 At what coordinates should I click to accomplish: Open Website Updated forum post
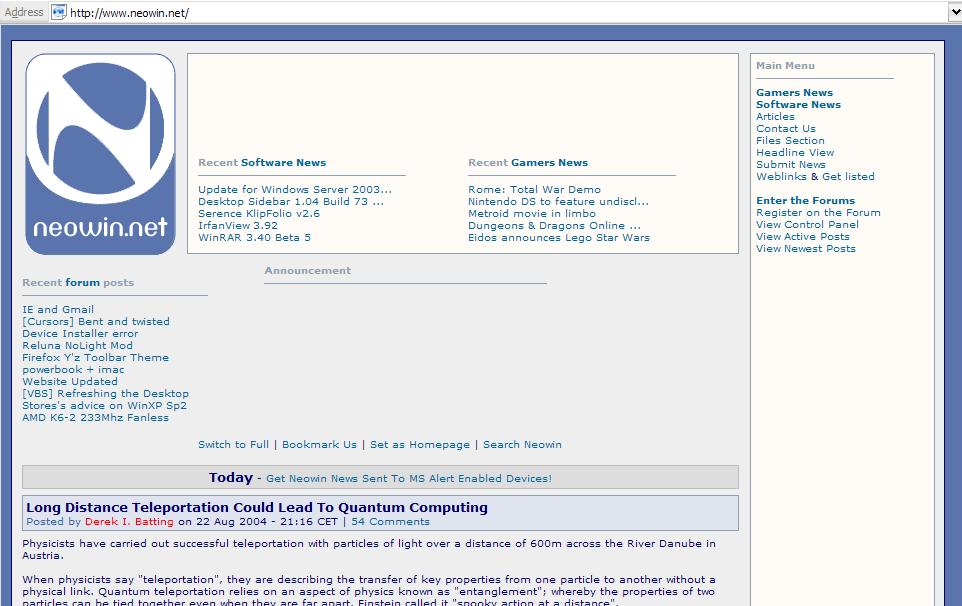pos(69,382)
